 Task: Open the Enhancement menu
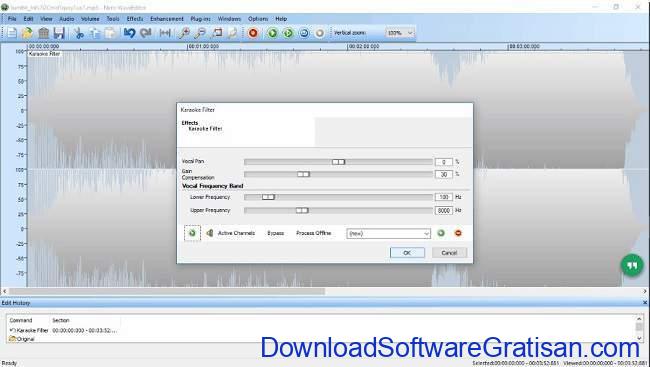[x=167, y=19]
